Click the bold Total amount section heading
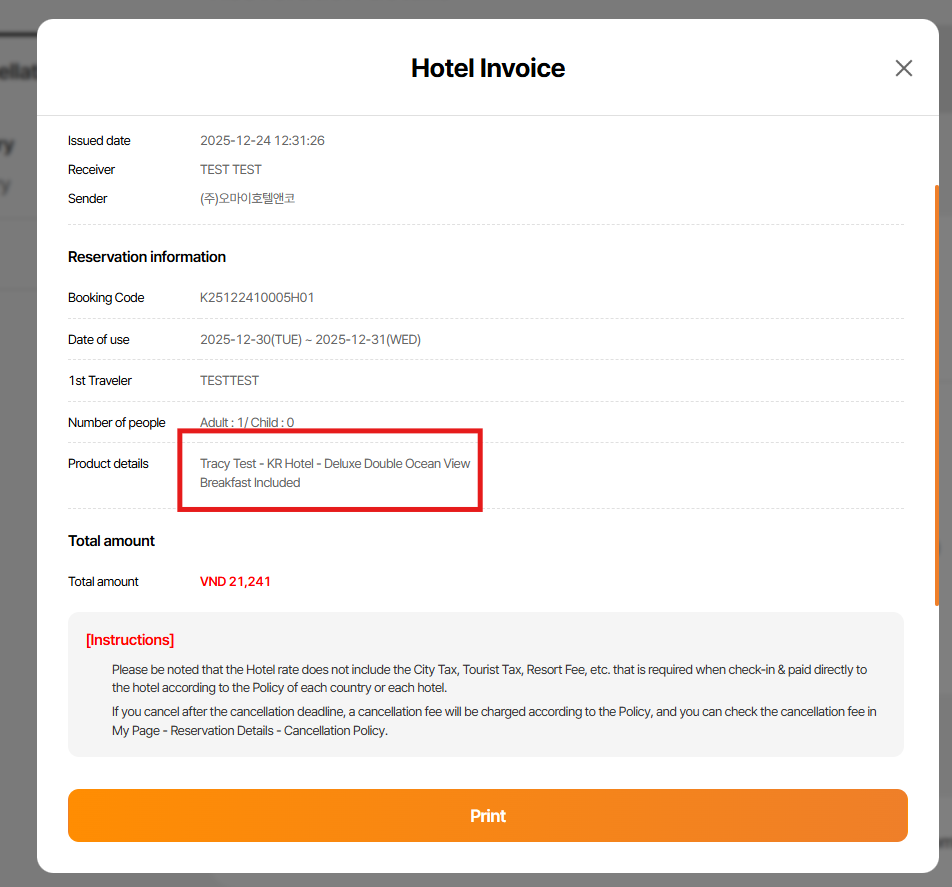The image size is (952, 887). [x=111, y=541]
